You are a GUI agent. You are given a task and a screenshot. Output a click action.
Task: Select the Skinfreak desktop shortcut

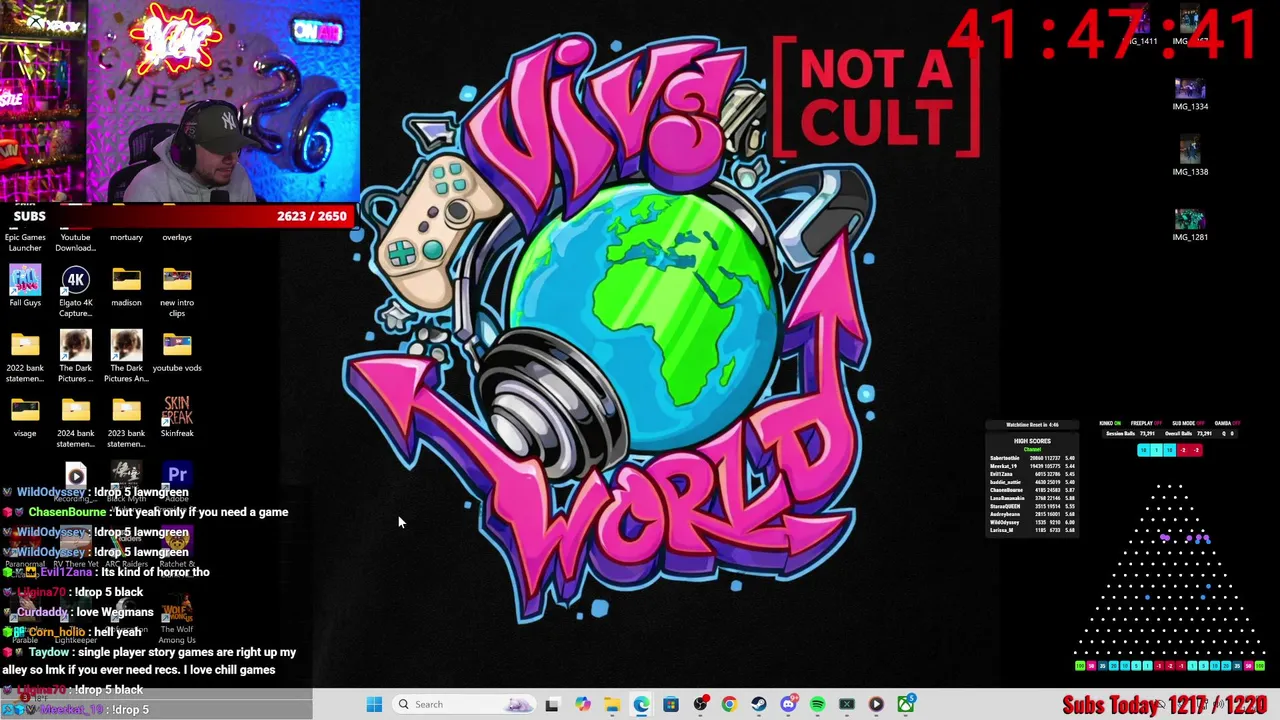[177, 417]
